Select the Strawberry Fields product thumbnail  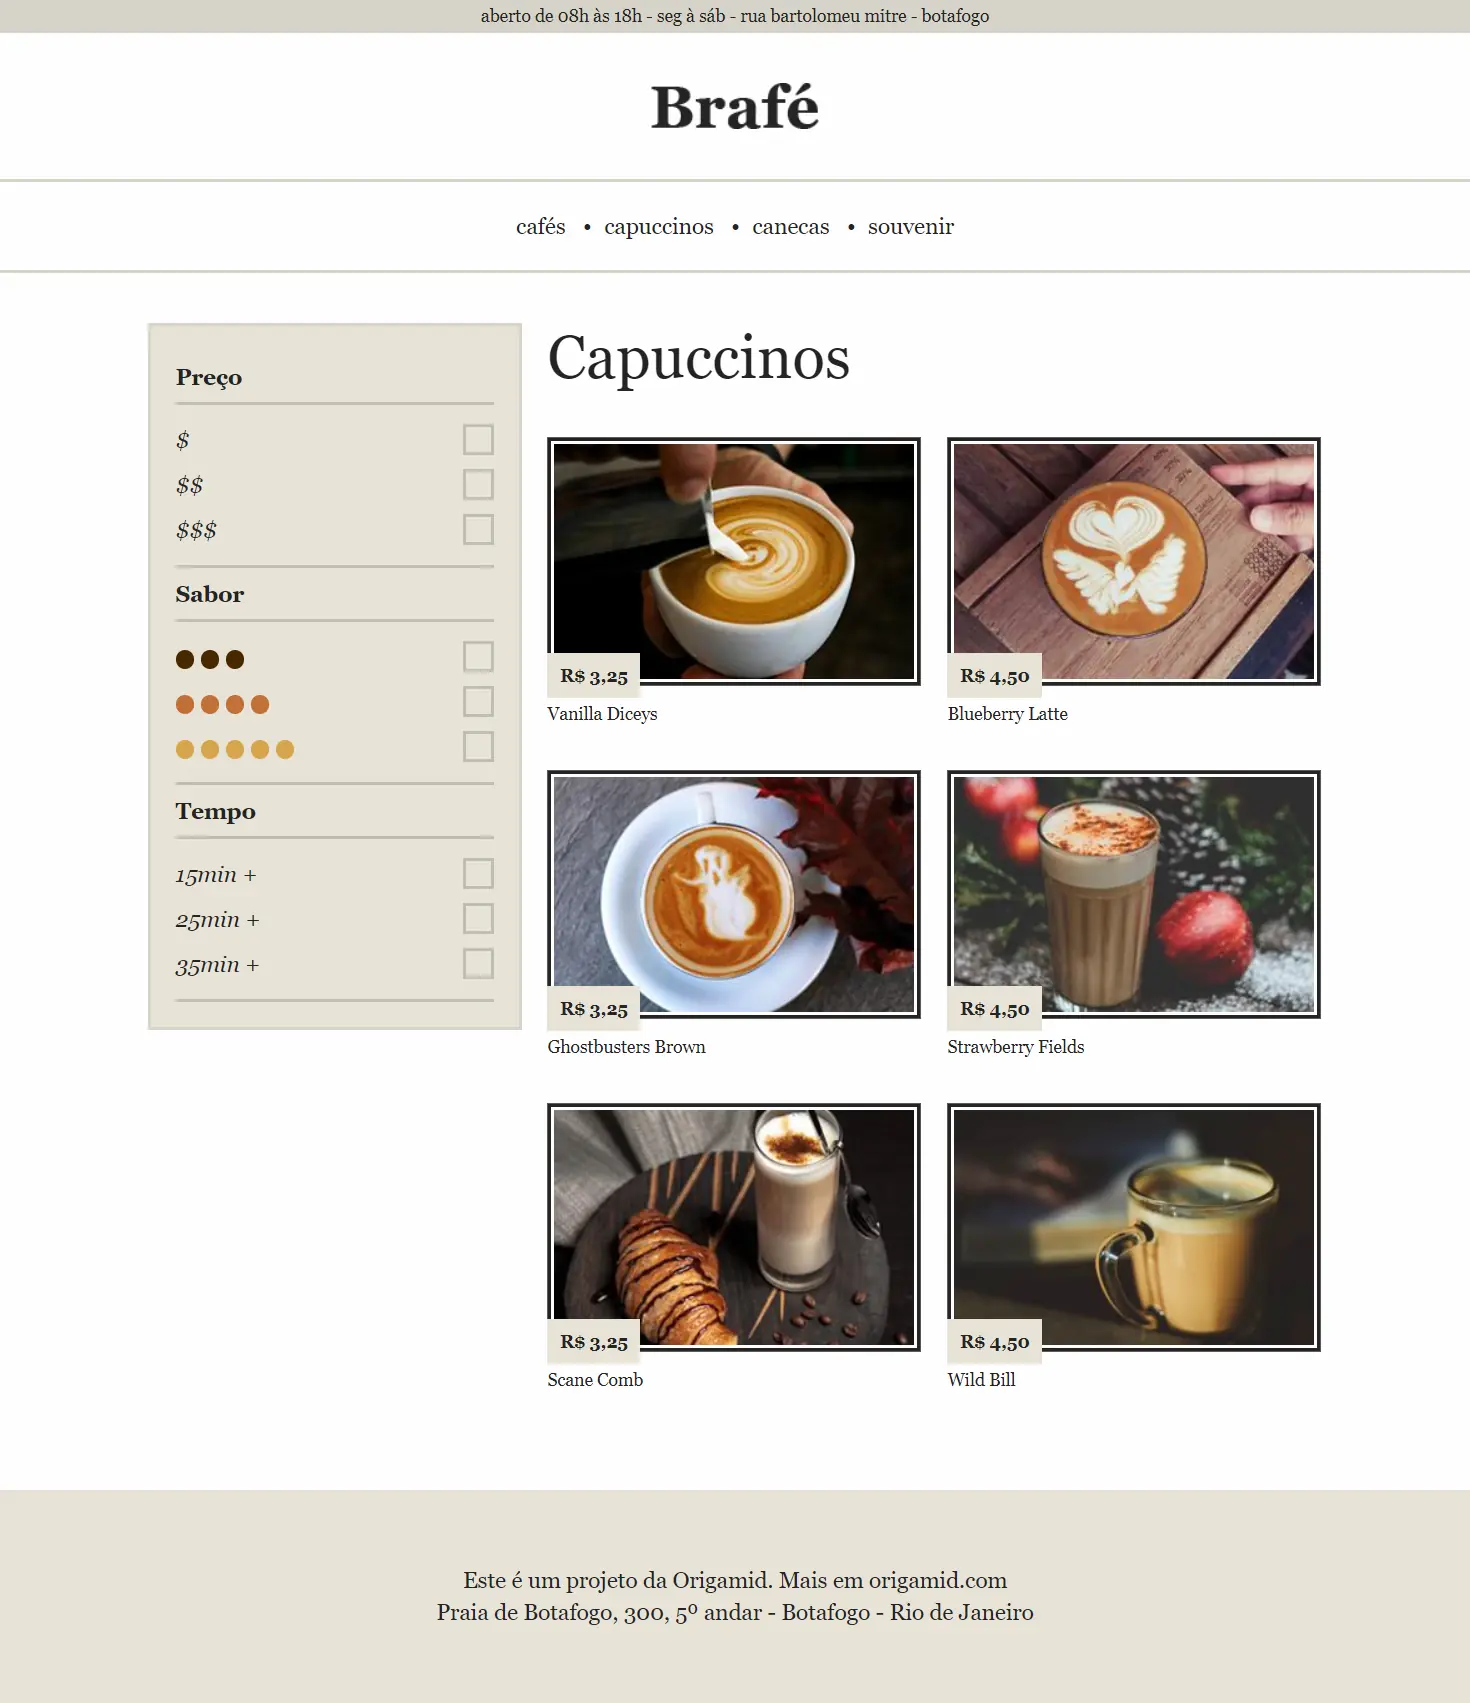pyautogui.click(x=1134, y=894)
